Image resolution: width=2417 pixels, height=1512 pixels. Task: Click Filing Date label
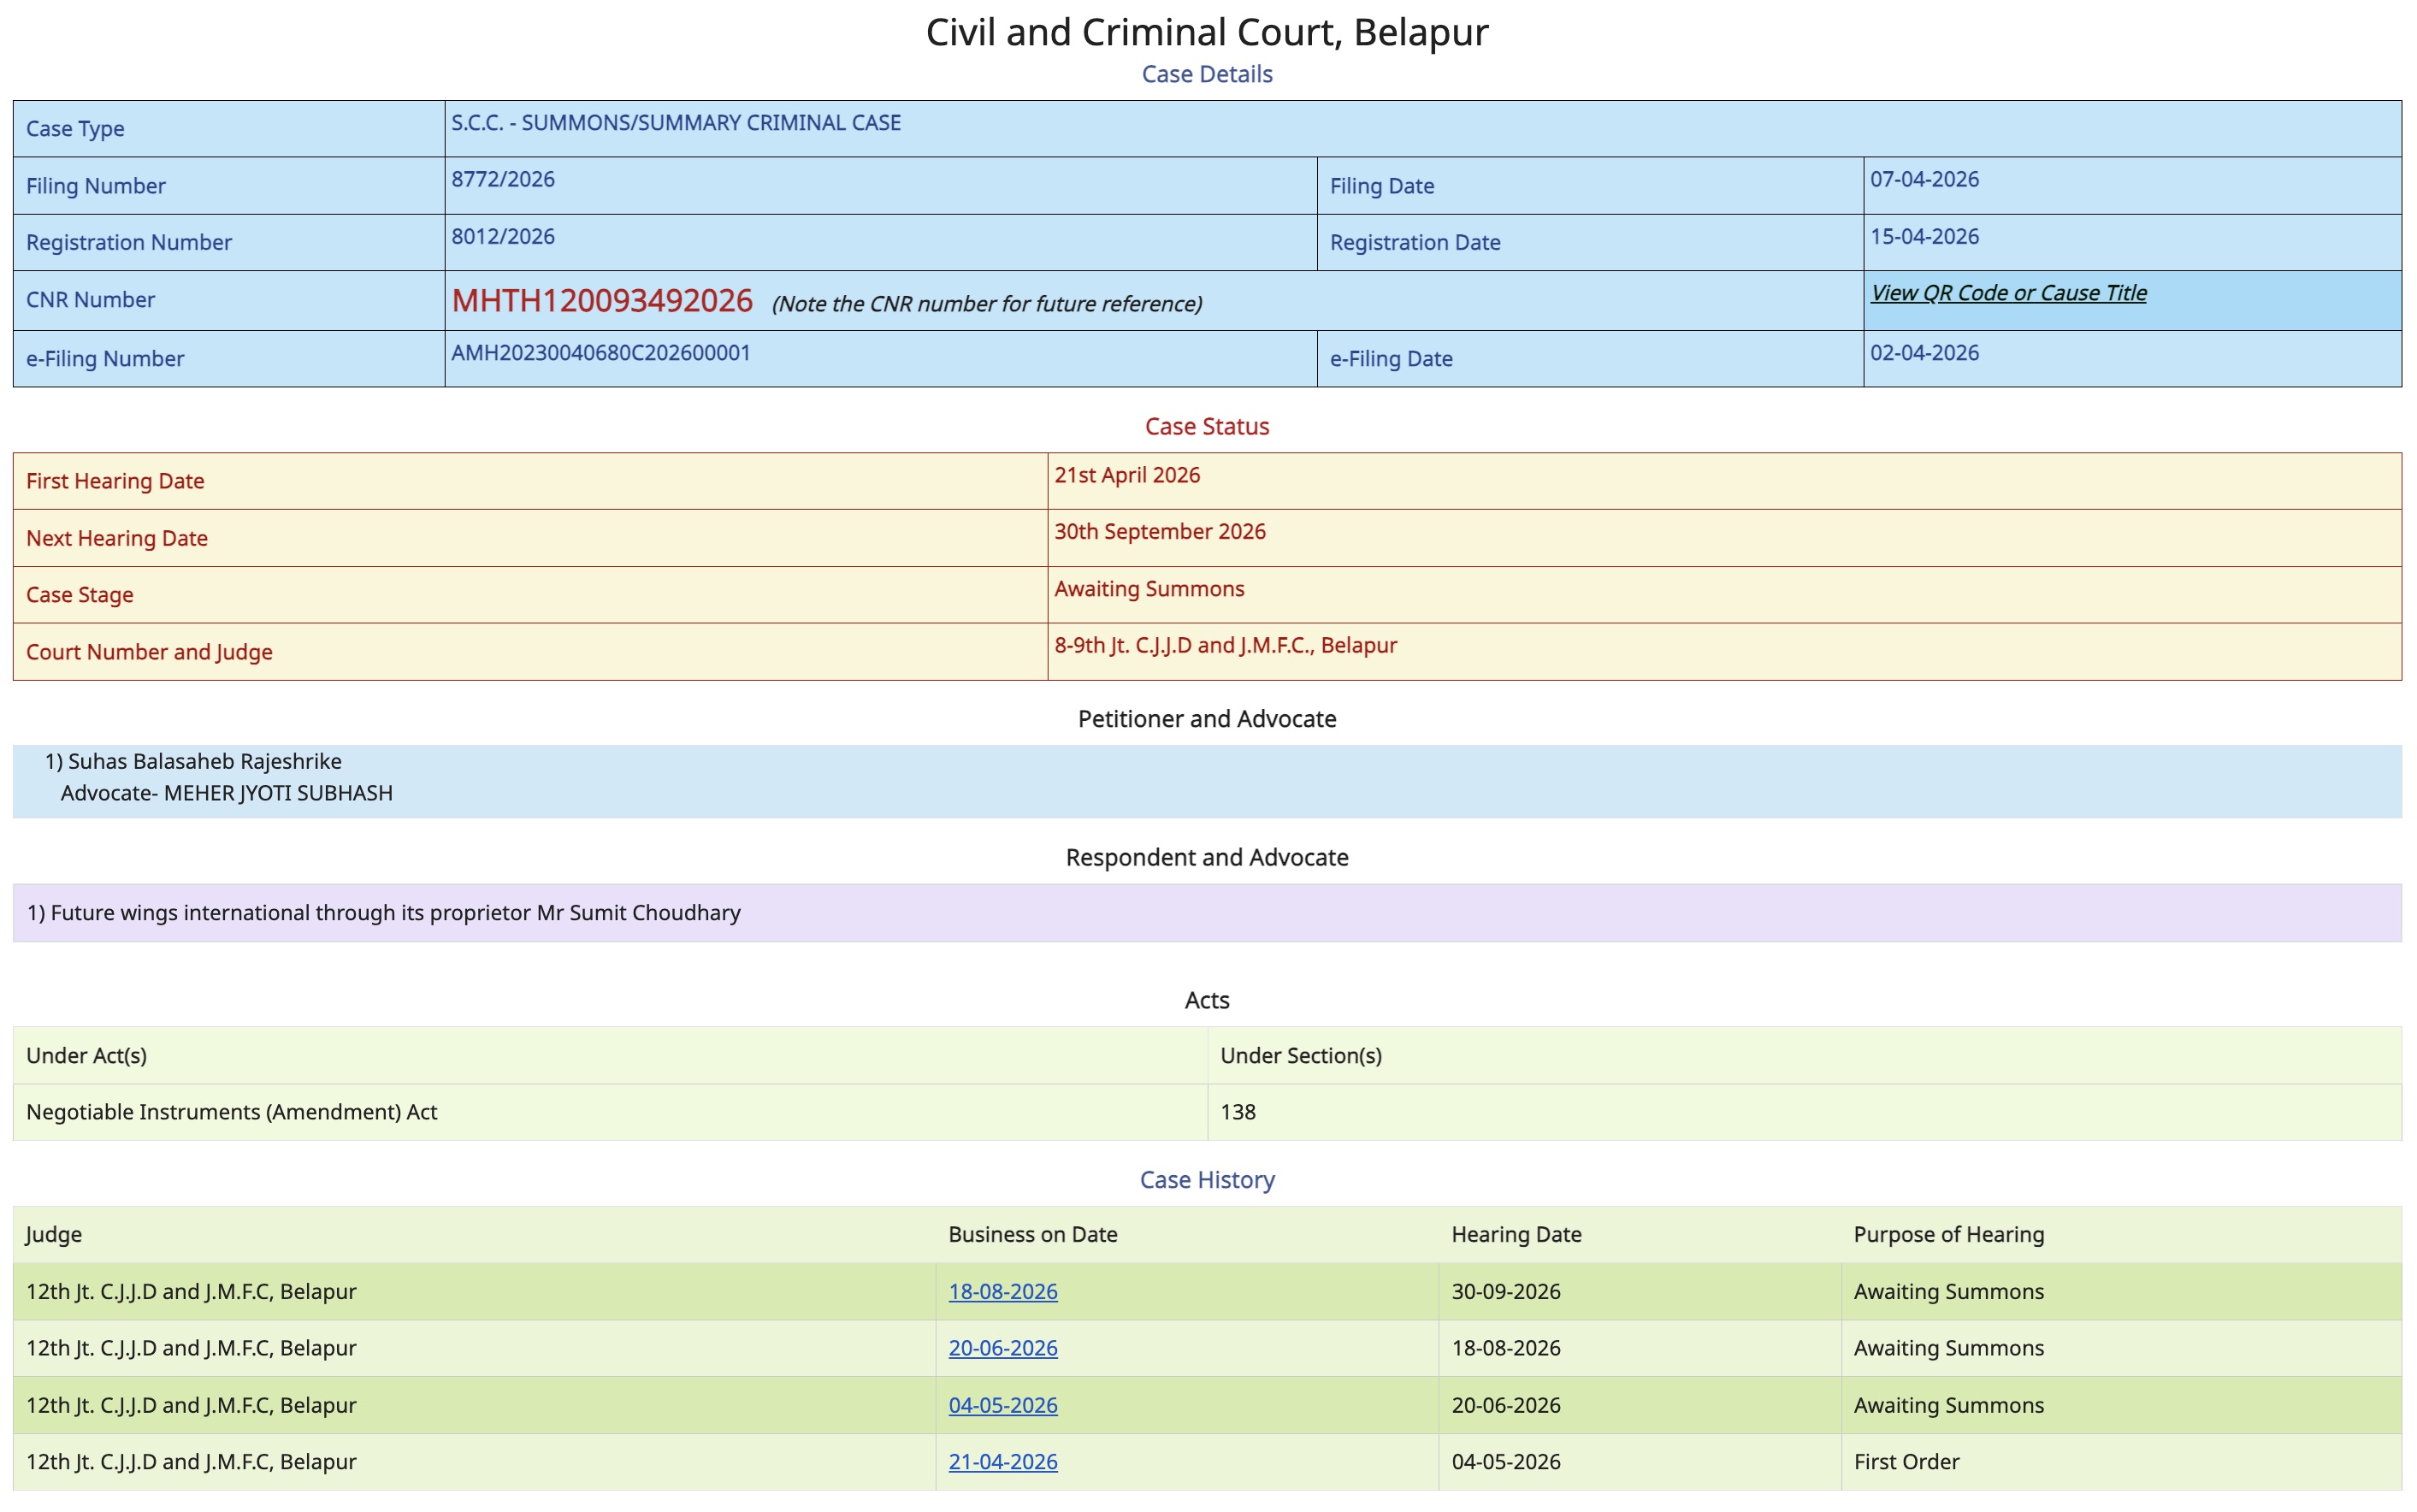tap(1381, 186)
